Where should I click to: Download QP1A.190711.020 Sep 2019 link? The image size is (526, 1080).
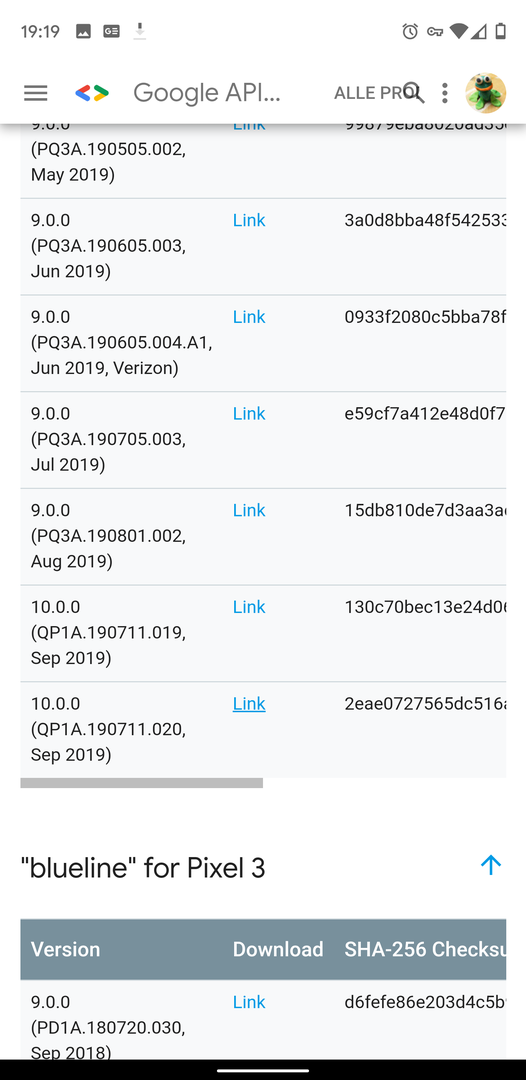tap(249, 704)
